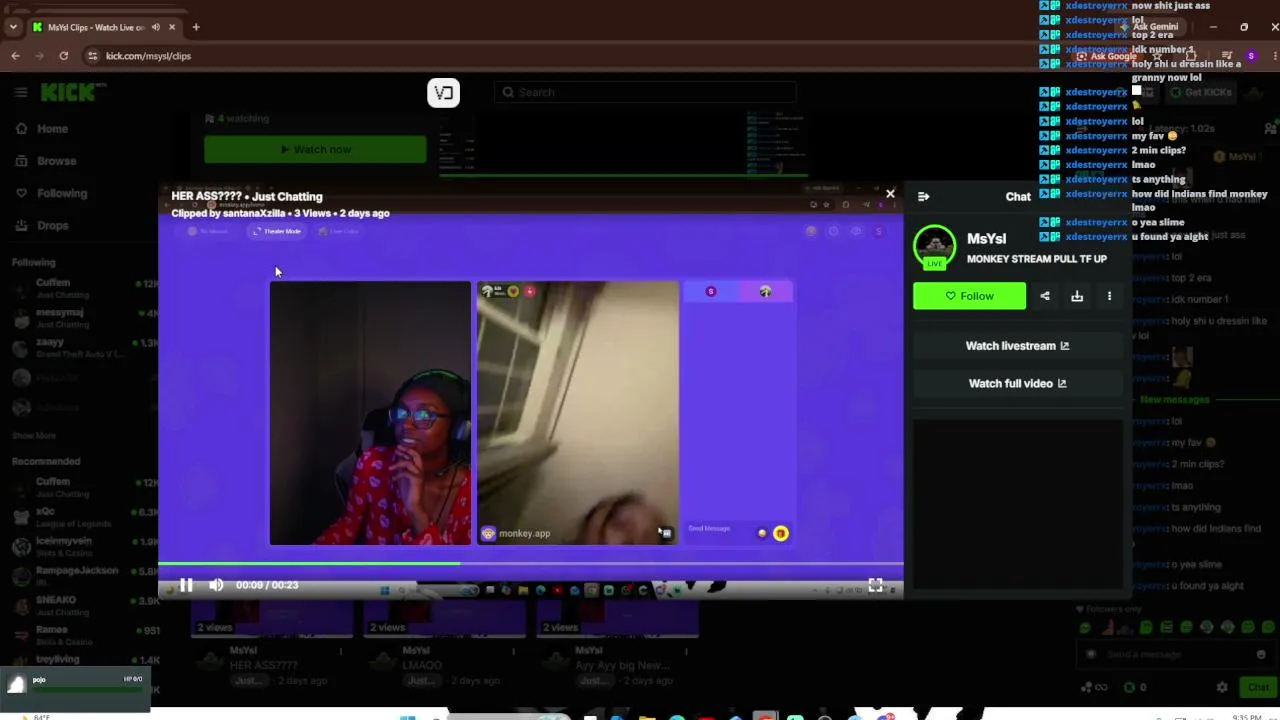This screenshot has height=720, width=1280.
Task: Open Watch livestream link
Action: [1017, 346]
